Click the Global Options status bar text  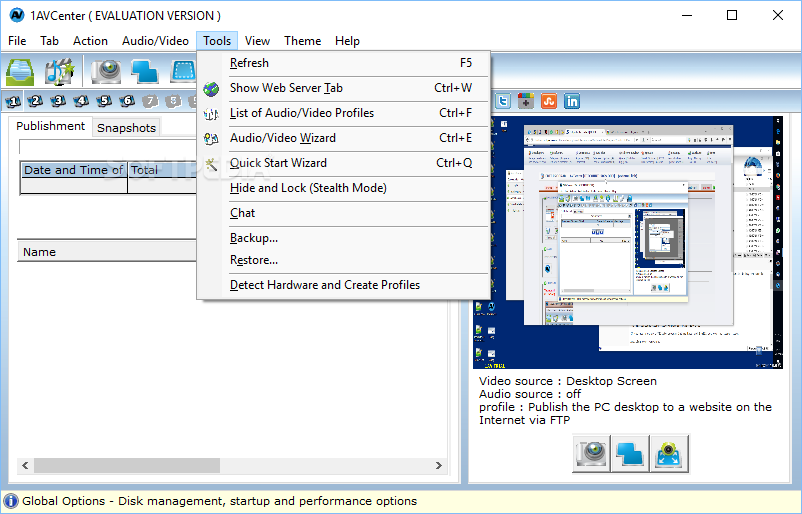point(219,501)
